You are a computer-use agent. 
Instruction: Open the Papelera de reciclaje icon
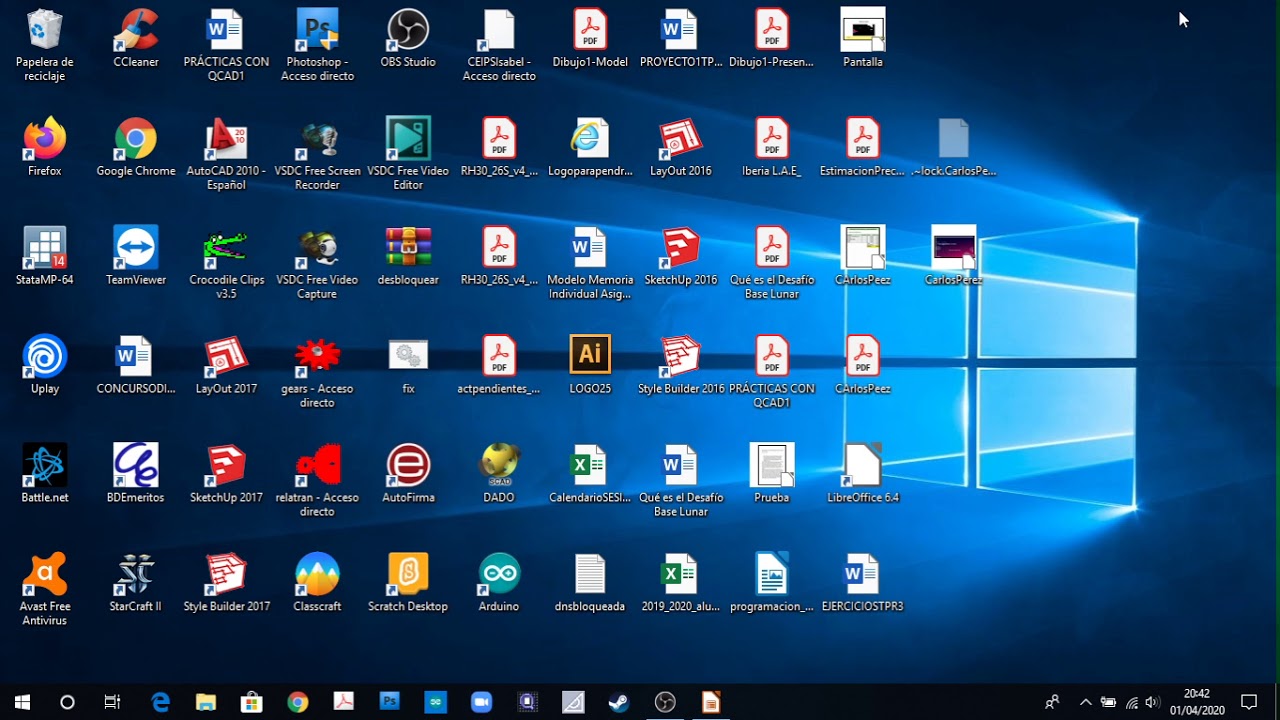[45, 30]
